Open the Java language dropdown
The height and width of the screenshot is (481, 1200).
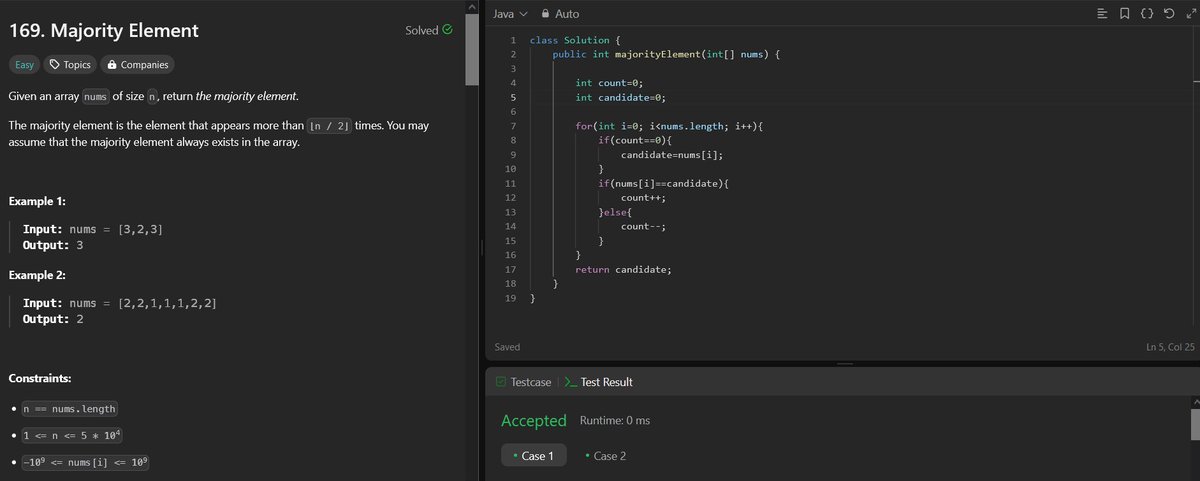click(509, 14)
